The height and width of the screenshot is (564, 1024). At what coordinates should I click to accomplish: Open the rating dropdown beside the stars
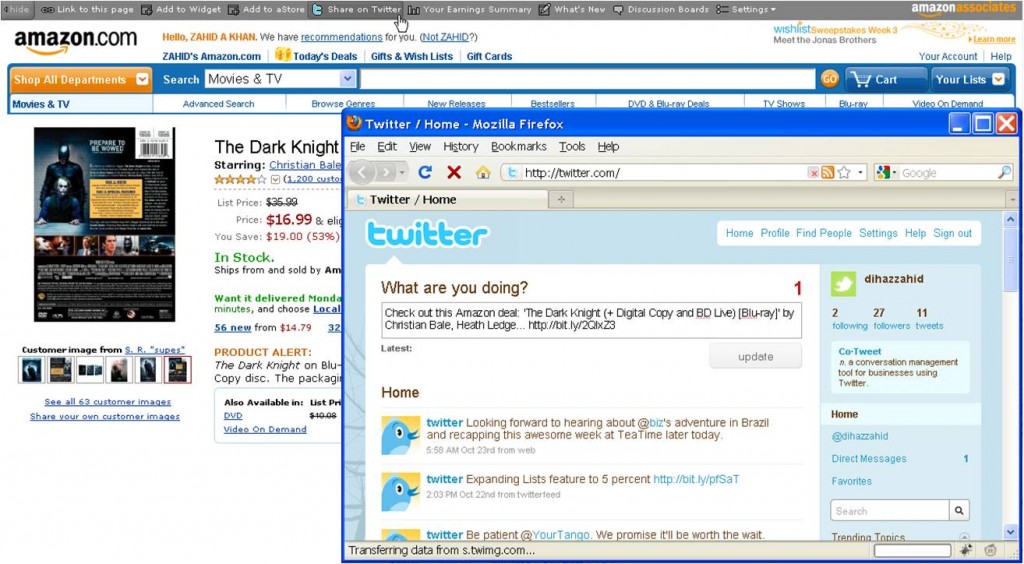click(x=275, y=179)
